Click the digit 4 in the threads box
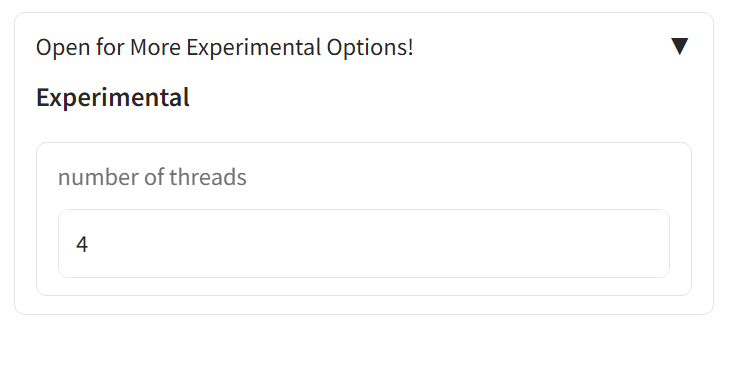The image size is (731, 374). pyautogui.click(x=82, y=244)
